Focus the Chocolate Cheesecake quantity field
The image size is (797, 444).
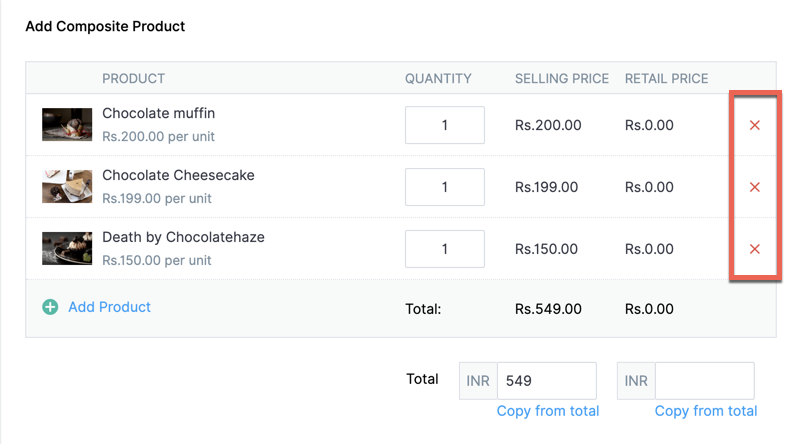coord(444,187)
